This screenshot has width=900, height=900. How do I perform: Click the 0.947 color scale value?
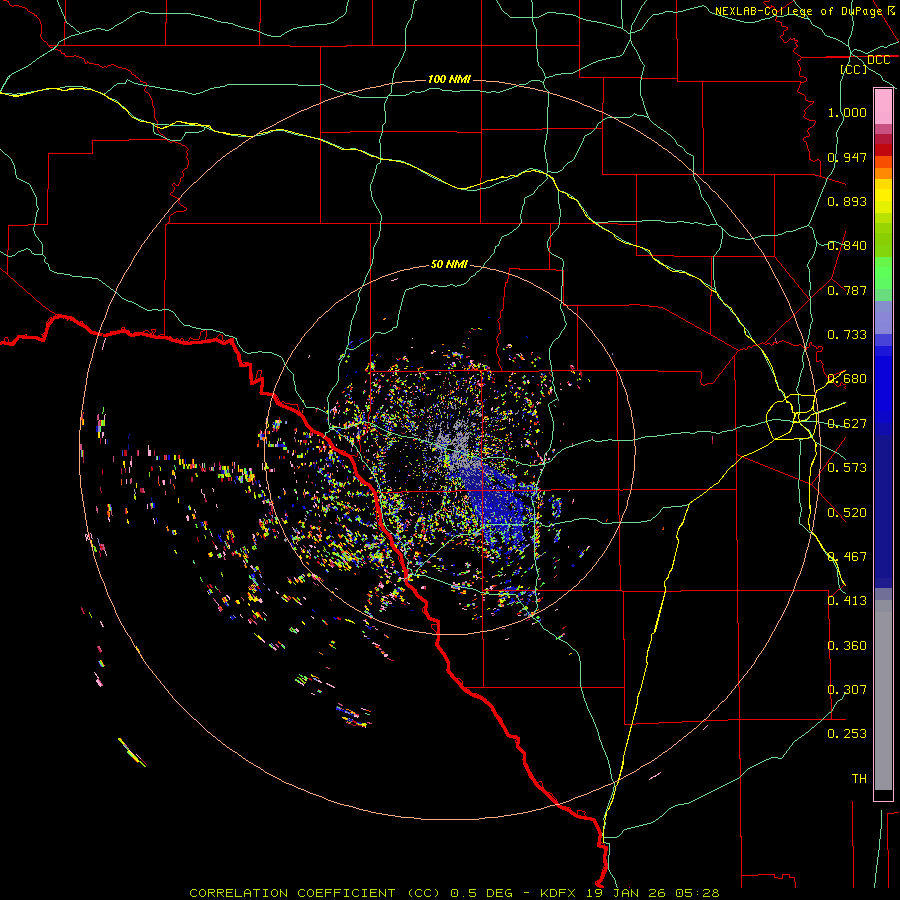click(847, 157)
